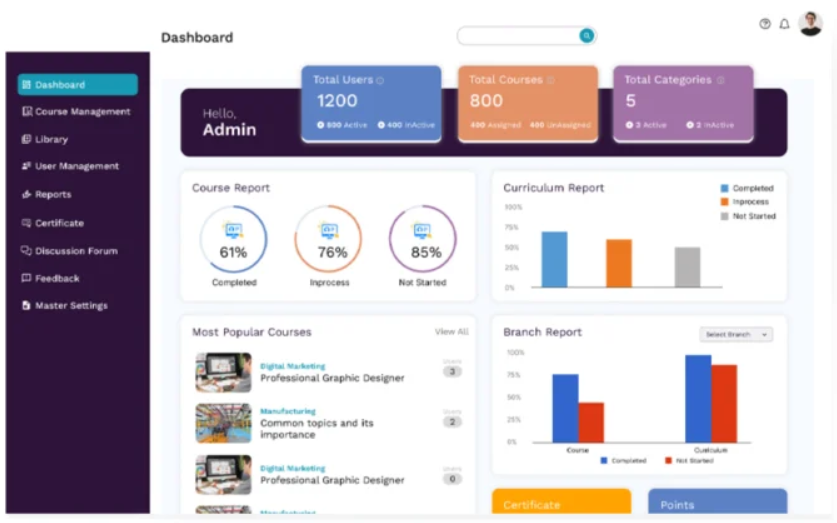Click the Total Courses info icon
This screenshot has height=523, width=837.
(550, 80)
